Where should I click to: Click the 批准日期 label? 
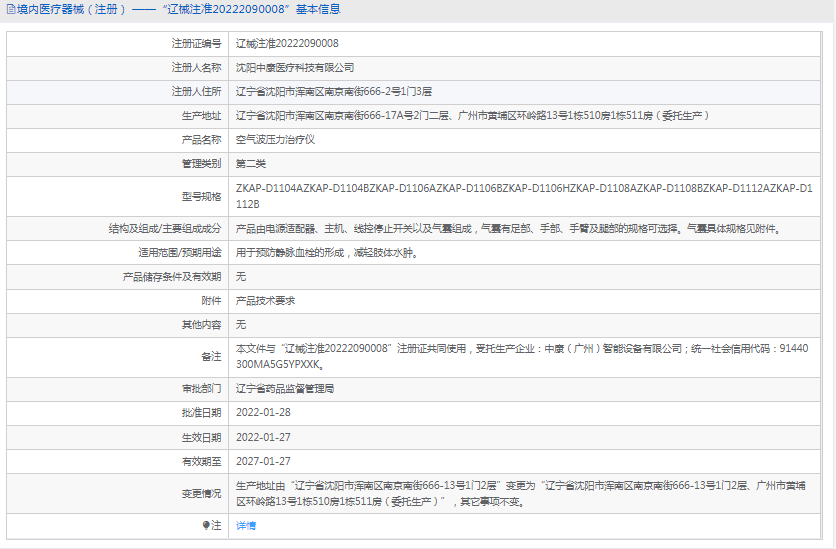pyautogui.click(x=201, y=413)
